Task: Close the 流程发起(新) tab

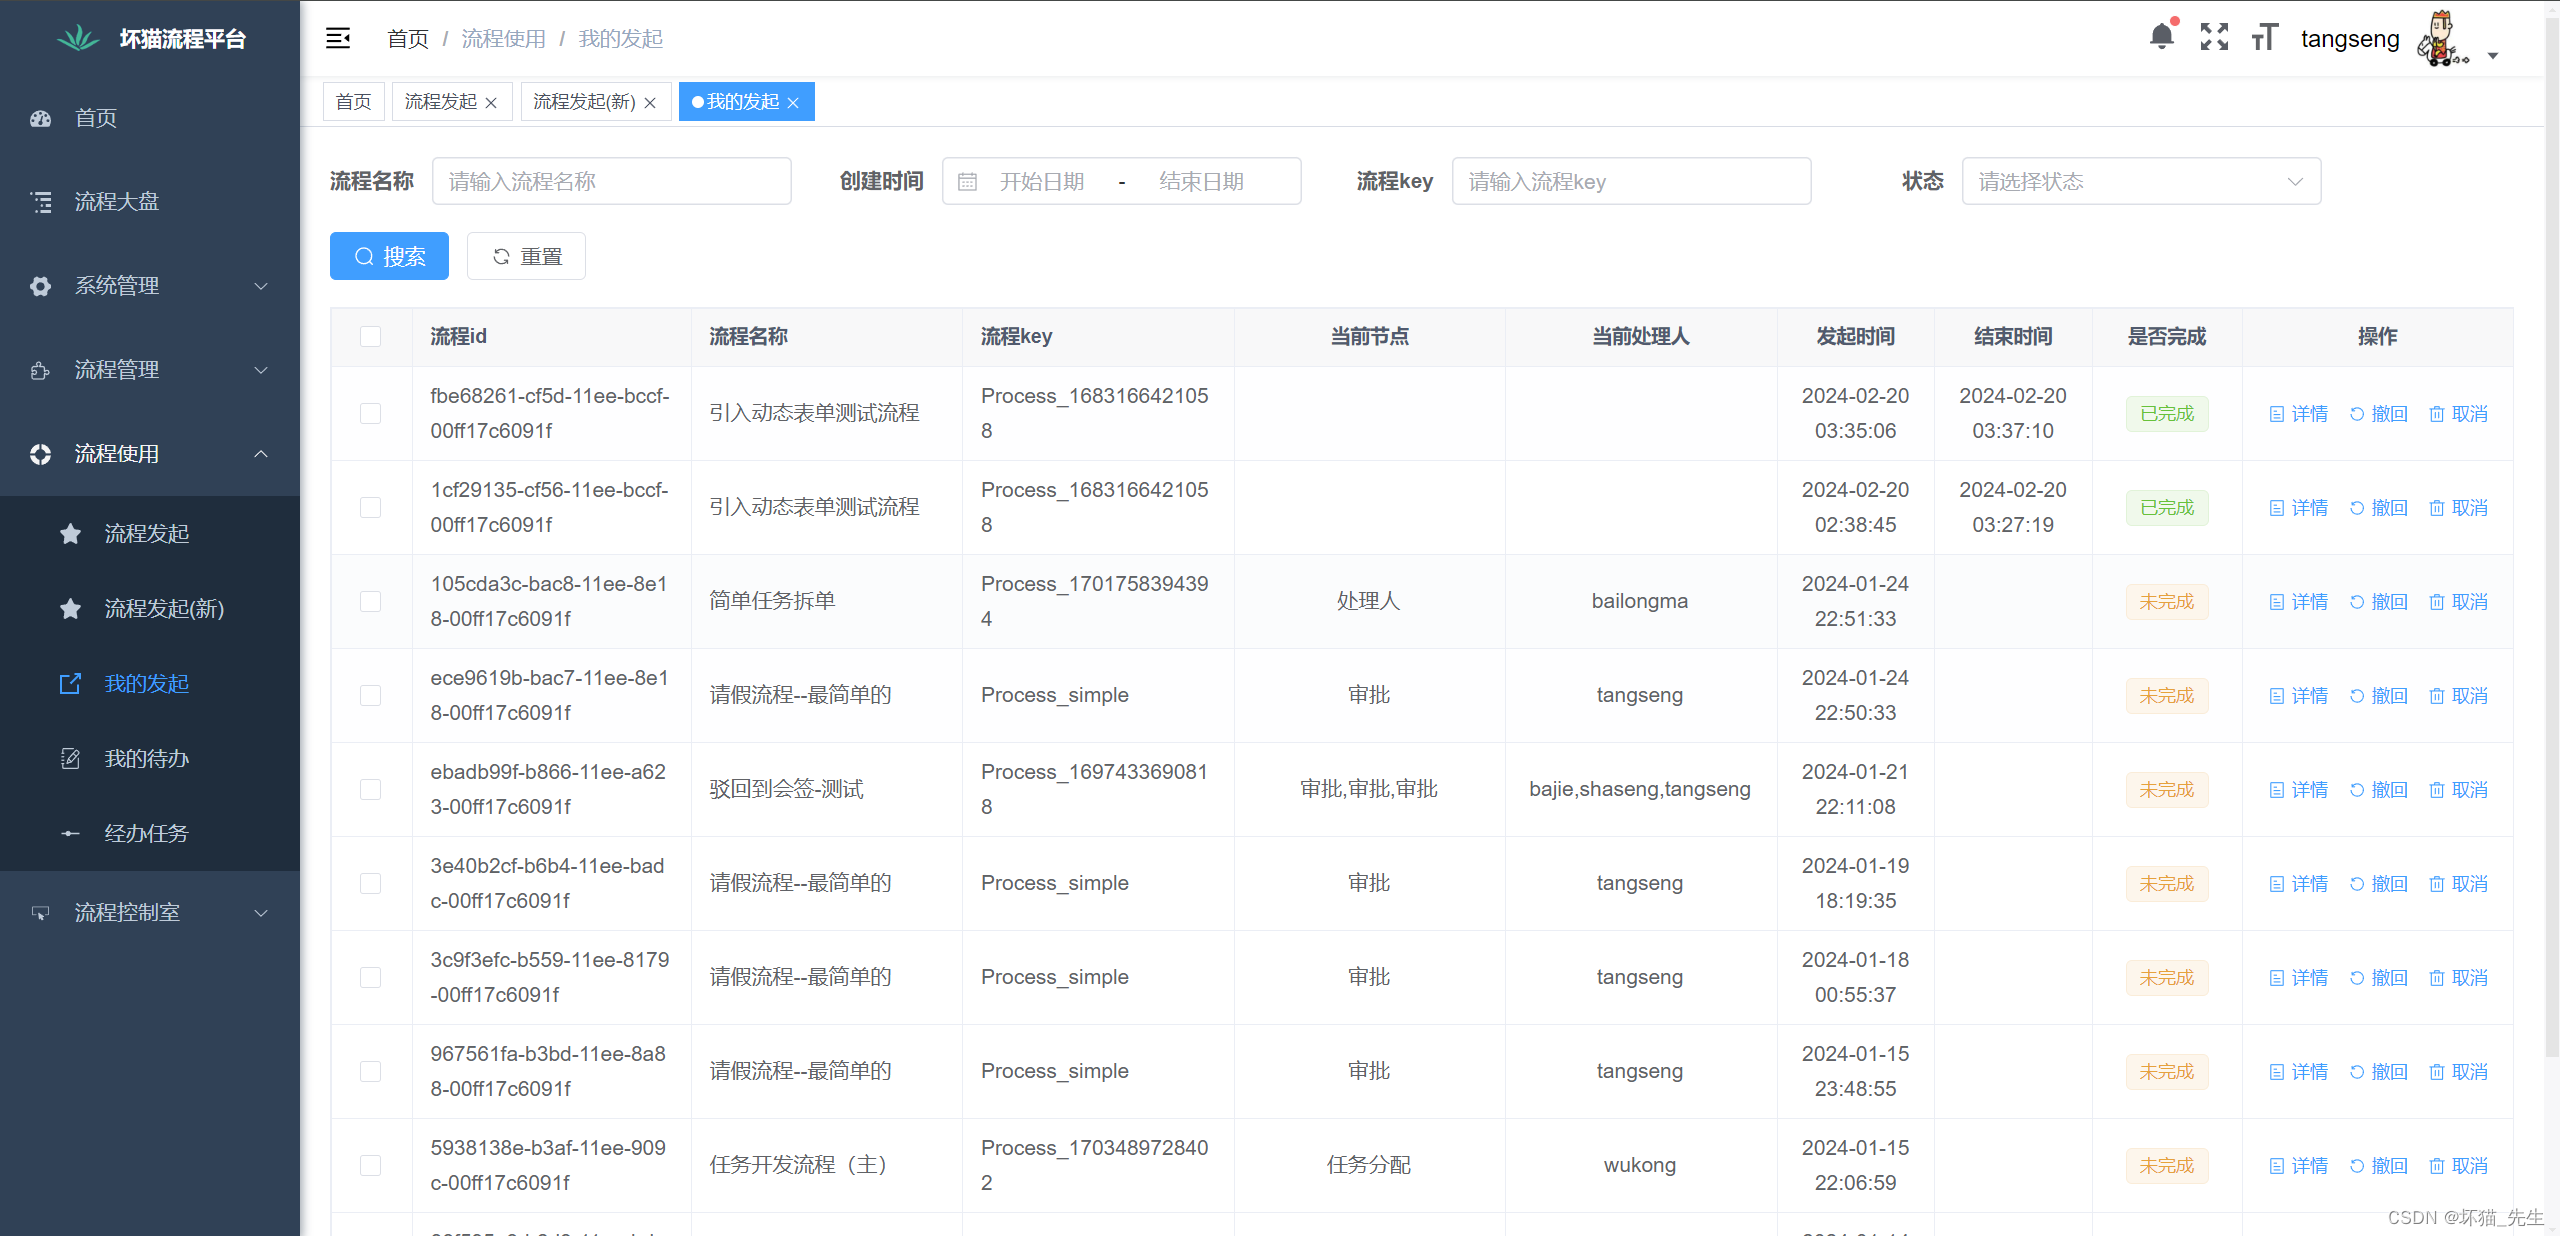Action: coord(650,103)
